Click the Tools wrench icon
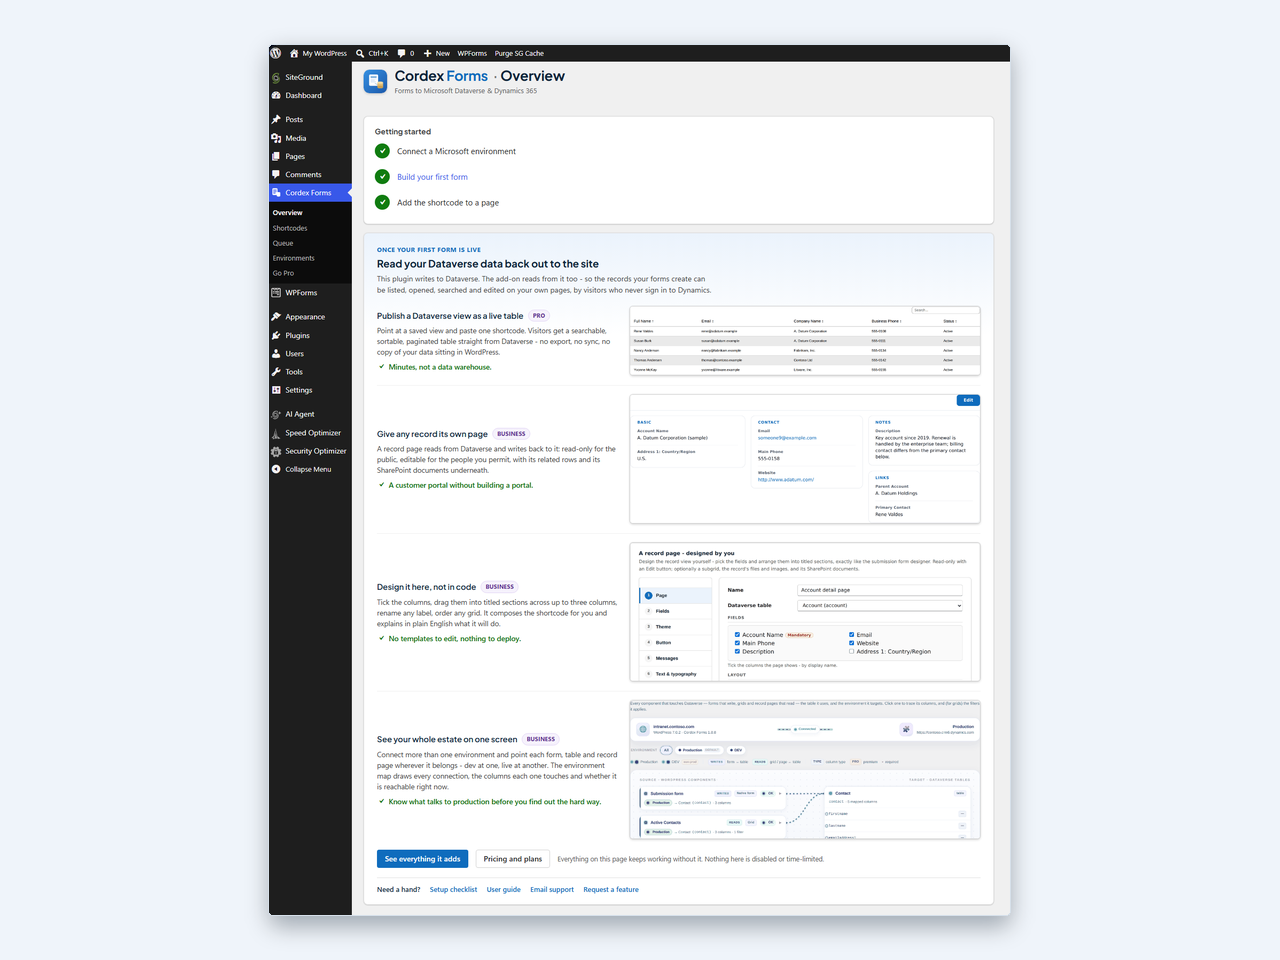Viewport: 1280px width, 960px height. (x=276, y=371)
